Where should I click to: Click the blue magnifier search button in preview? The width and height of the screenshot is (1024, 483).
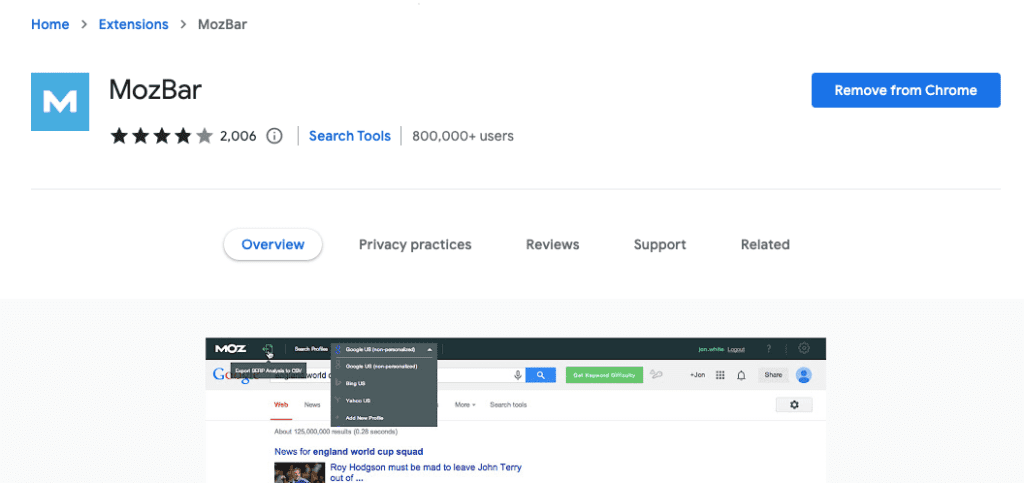click(x=541, y=375)
